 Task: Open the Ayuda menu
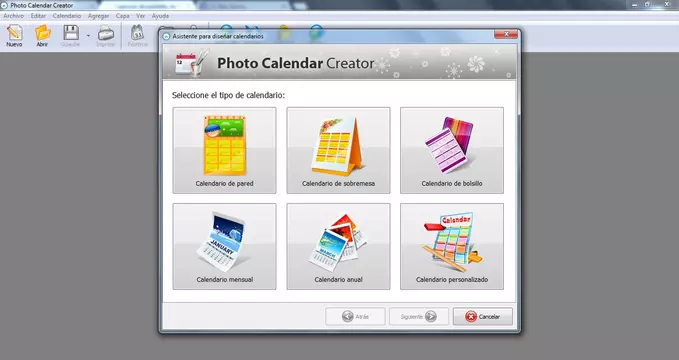coord(160,16)
